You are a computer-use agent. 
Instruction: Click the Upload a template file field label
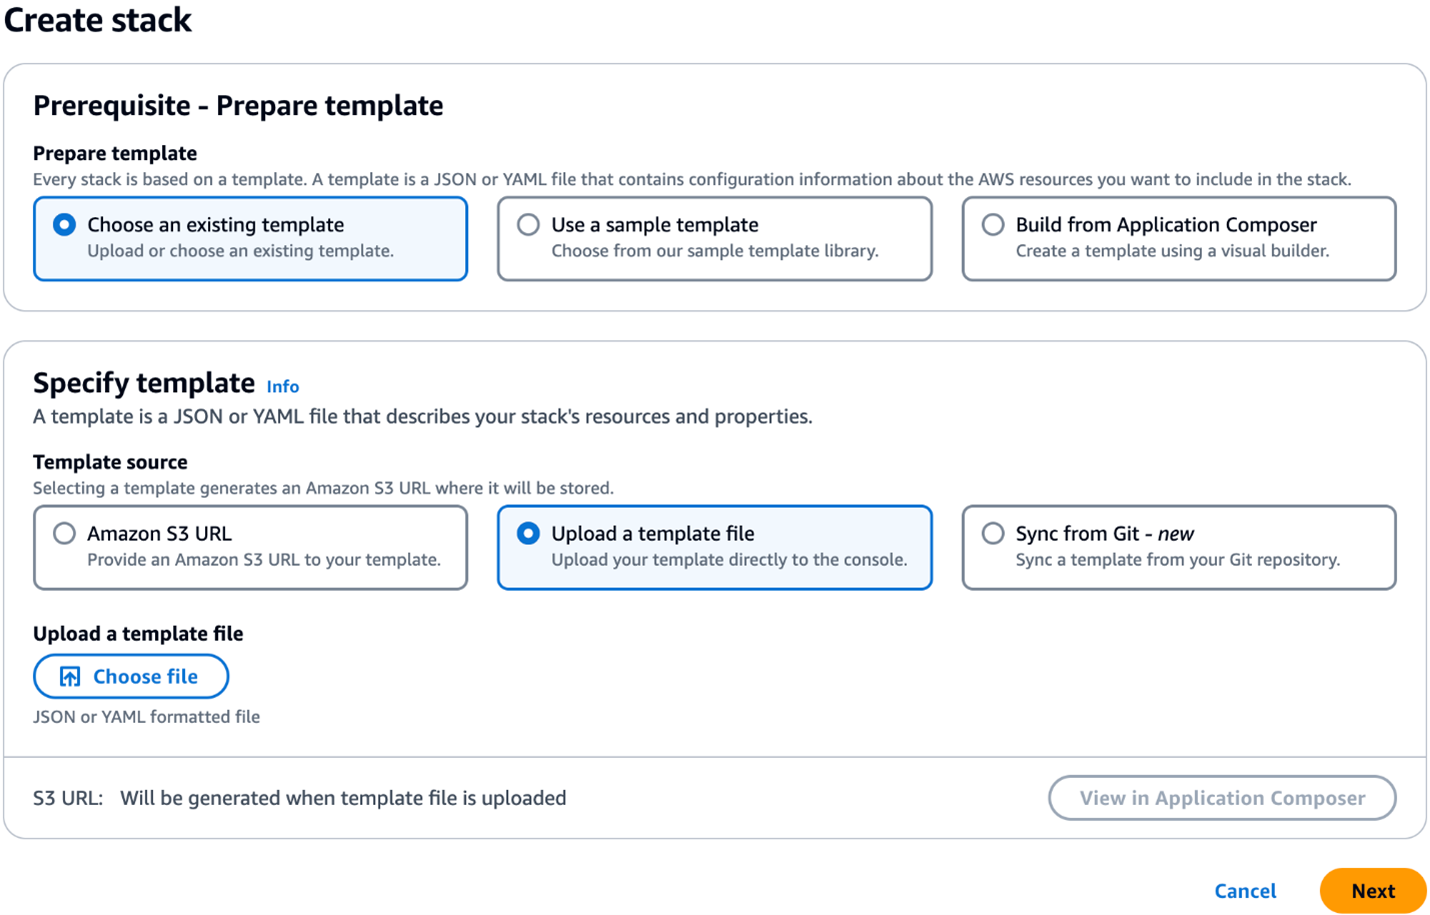(x=138, y=634)
